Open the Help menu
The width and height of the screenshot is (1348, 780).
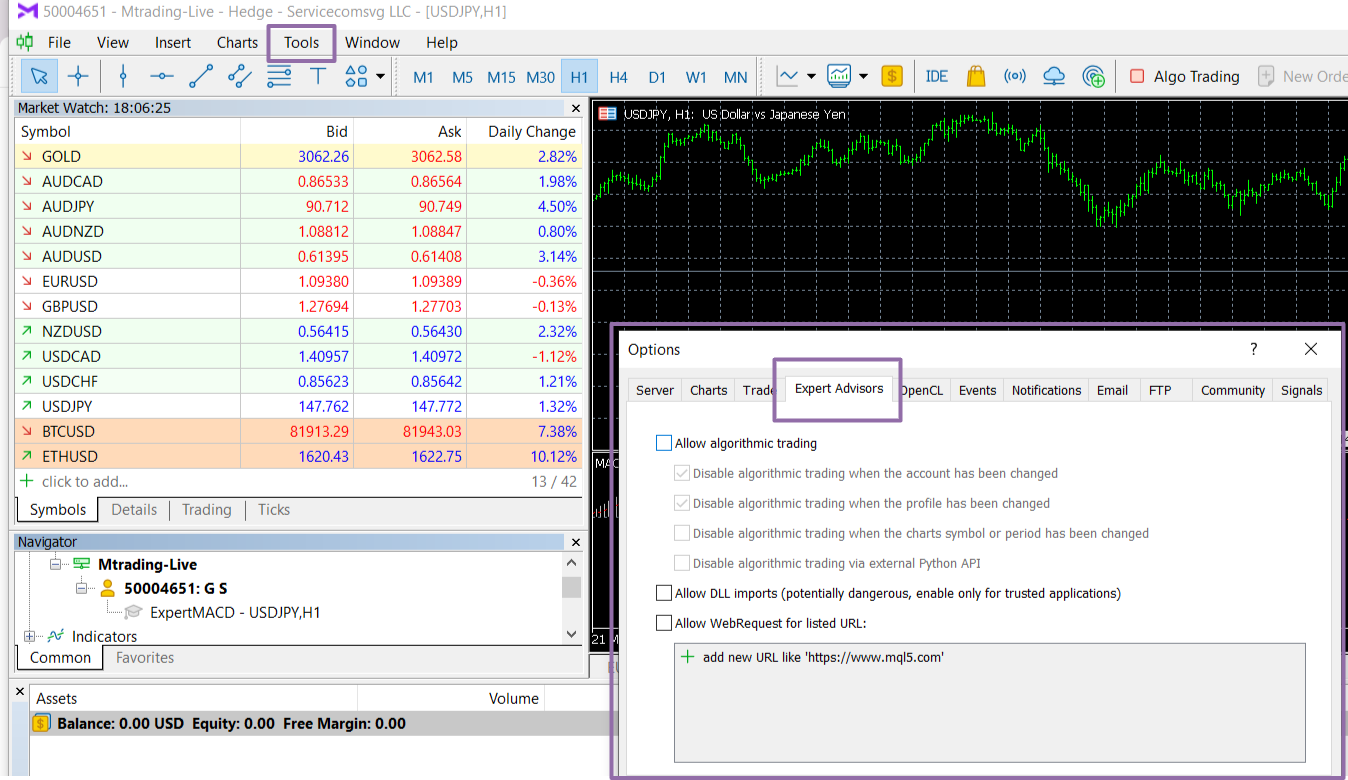tap(441, 42)
